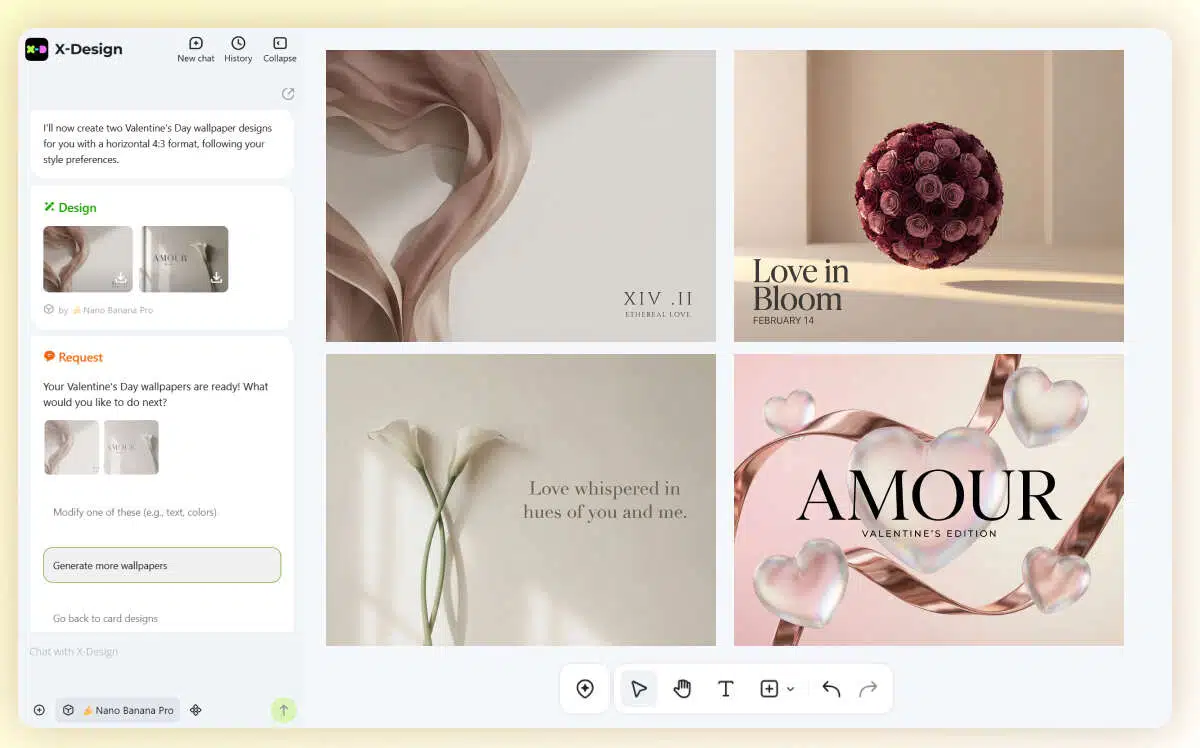Image resolution: width=1200 pixels, height=748 pixels.
Task: Click the plus attachment icon in chat
Action: 39,710
